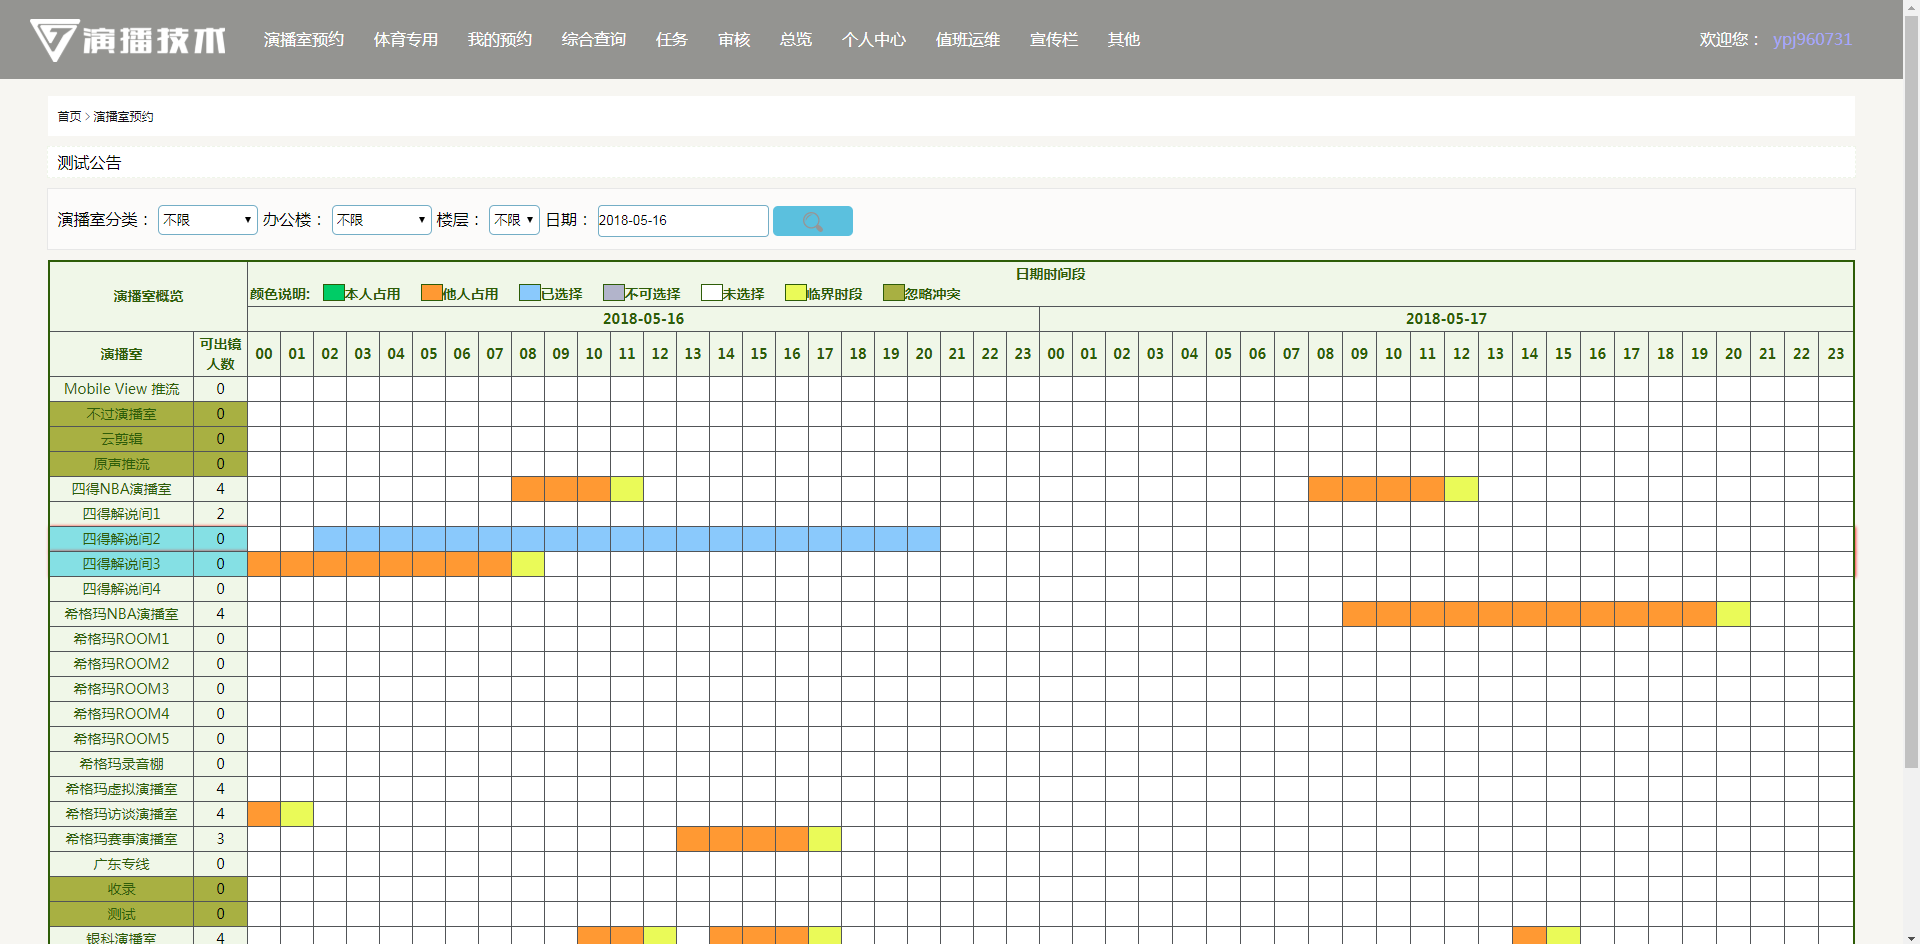Screen dimensions: 1920x944
Task: Click the green 本人占用 legend swatch
Action: (333, 293)
